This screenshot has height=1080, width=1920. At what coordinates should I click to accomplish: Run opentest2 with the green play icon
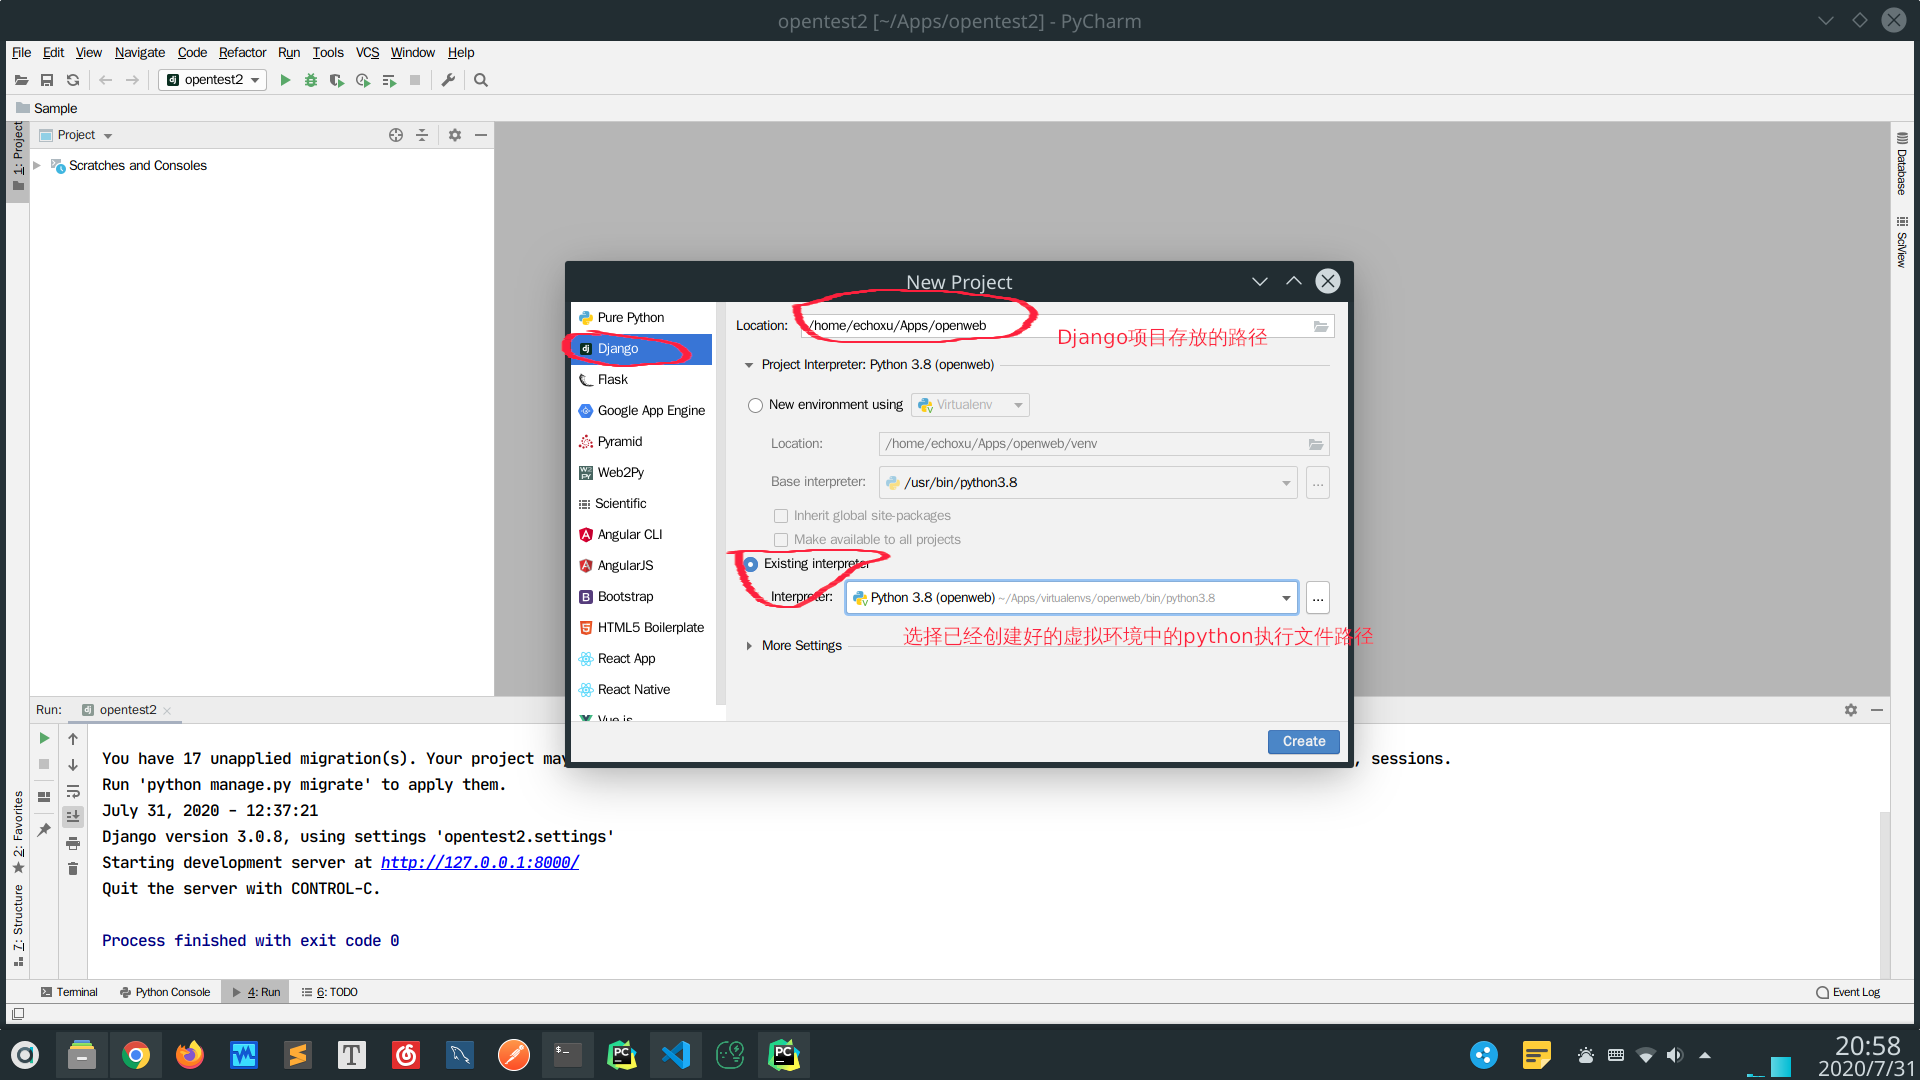click(285, 80)
